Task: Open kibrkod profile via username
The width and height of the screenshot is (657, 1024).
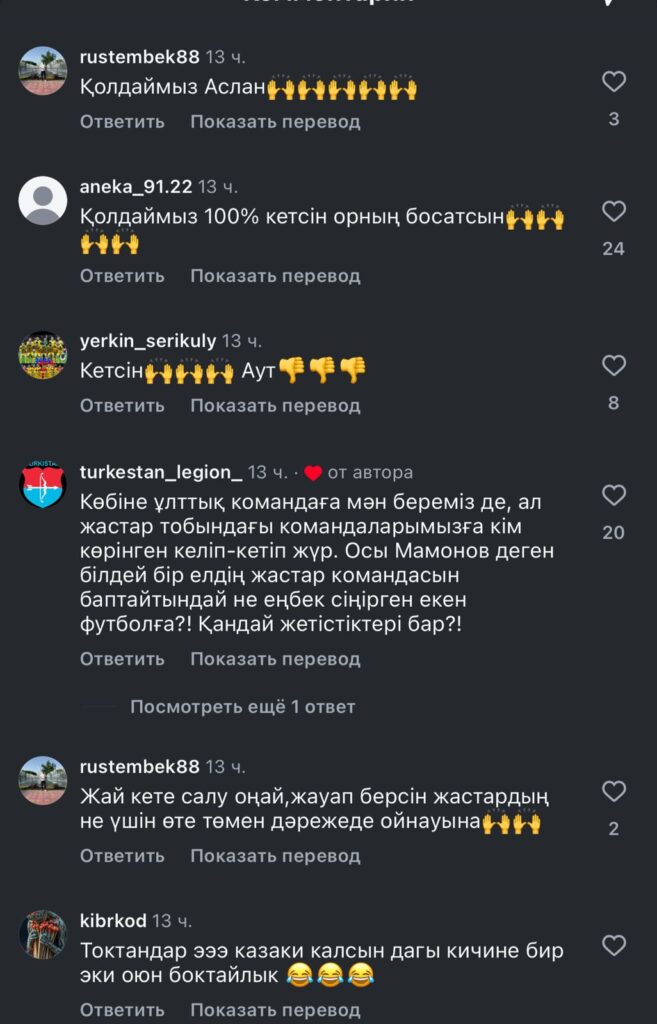Action: 113,921
